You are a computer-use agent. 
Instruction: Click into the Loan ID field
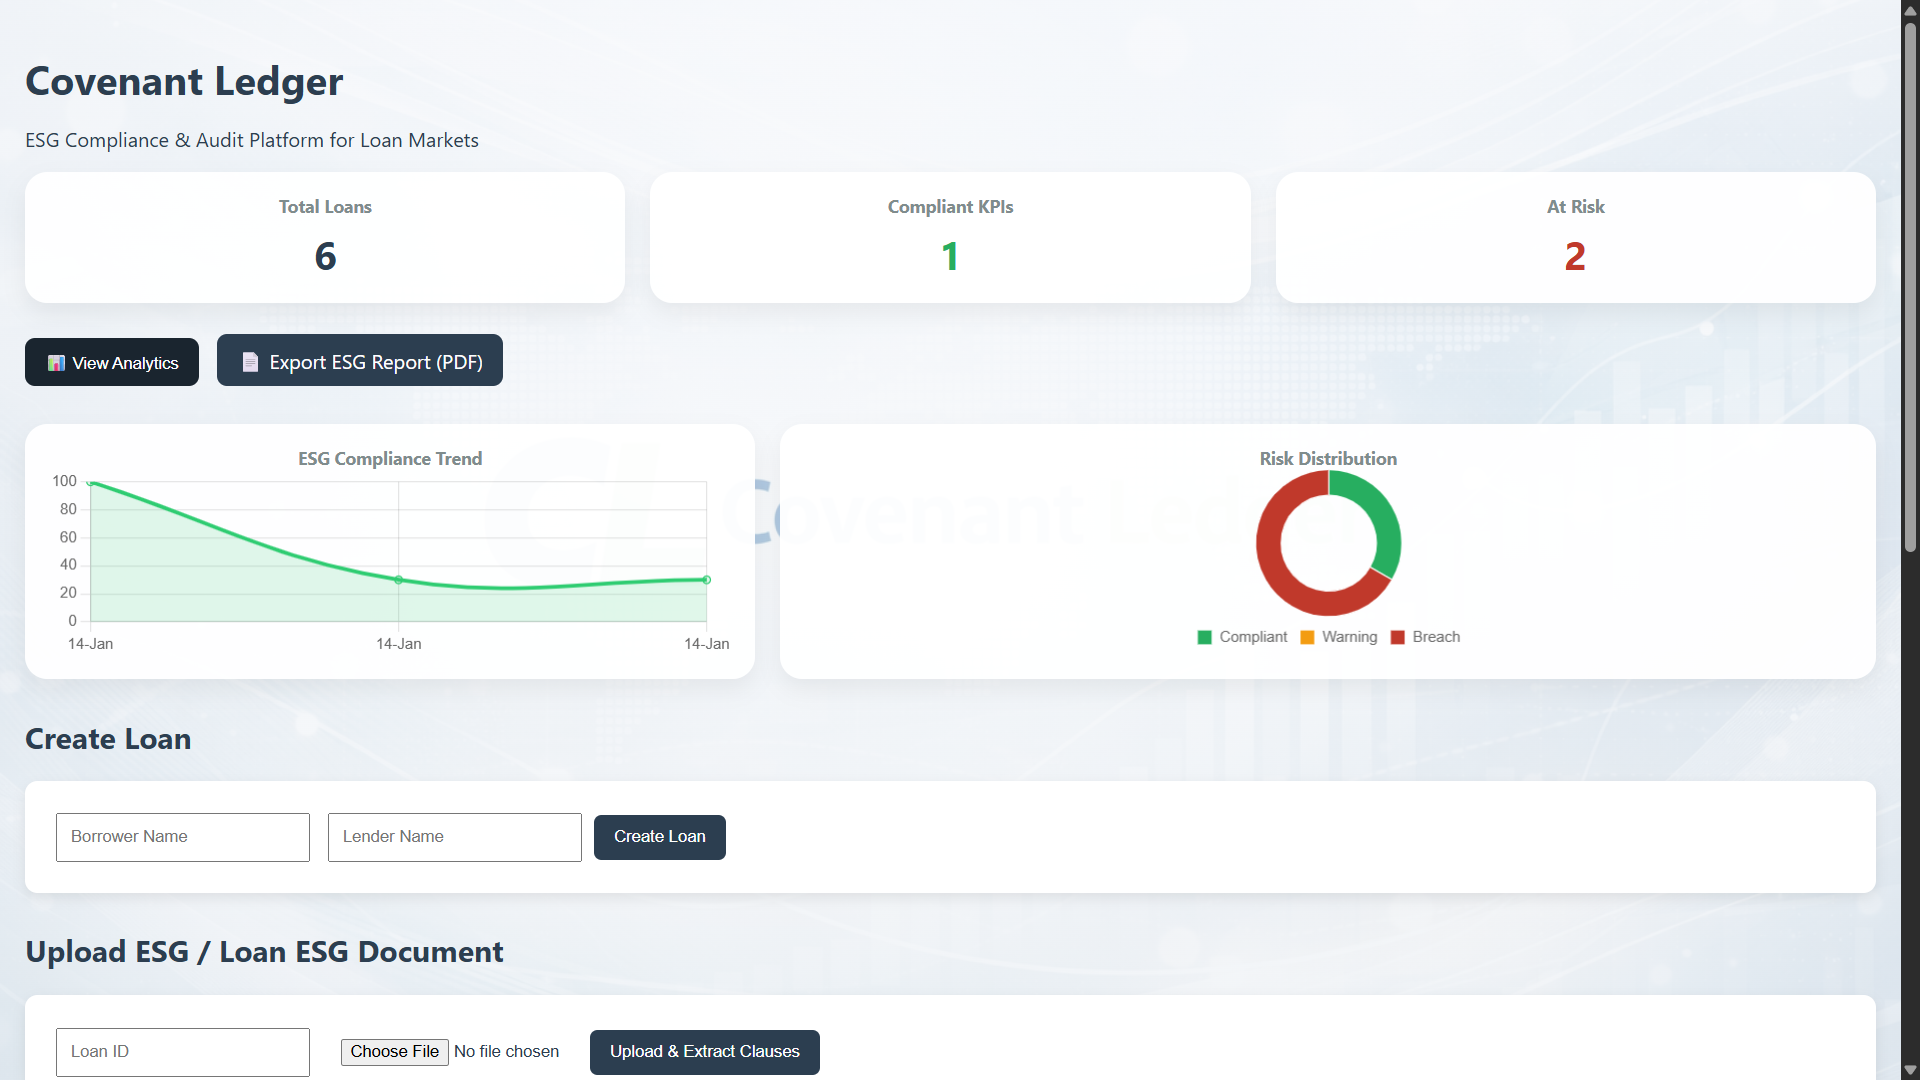tap(183, 1052)
